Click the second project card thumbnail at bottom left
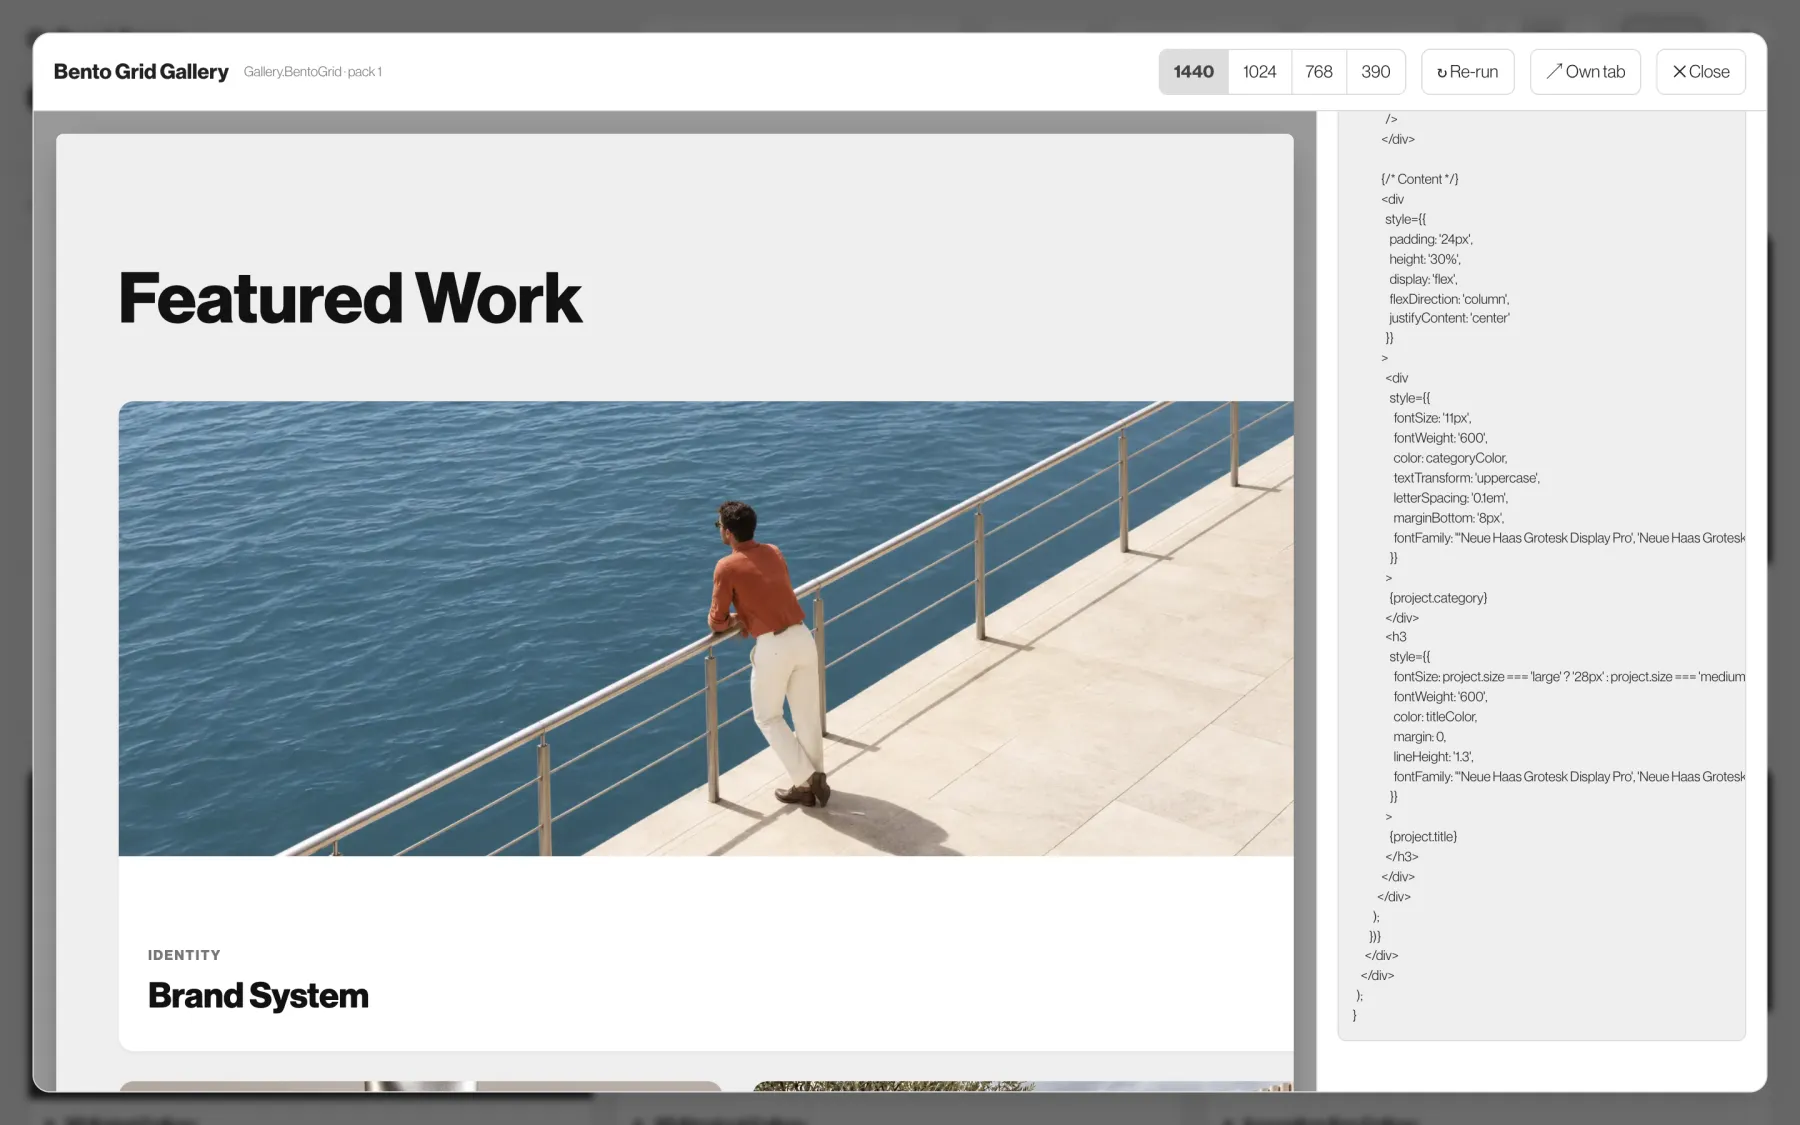This screenshot has height=1125, width=1800. tap(420, 1086)
